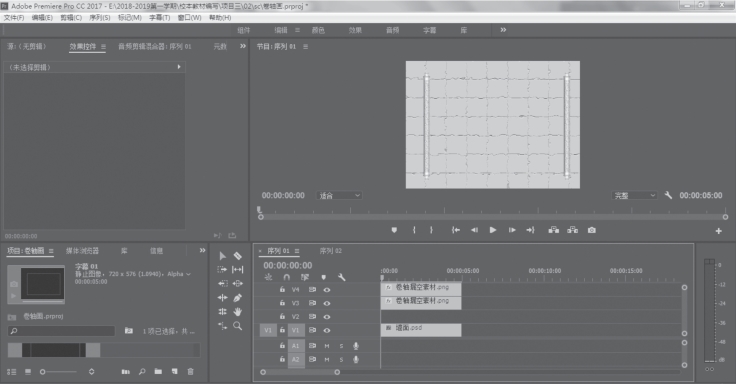
Task: Toggle V4 track output eye icon
Action: tap(327, 290)
